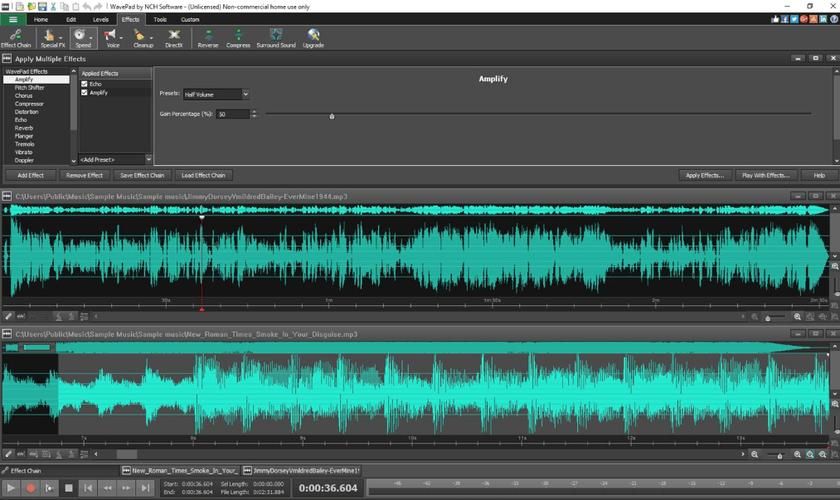Expand the Cleanup dropdown arrow
This screenshot has width=840, height=500.
tap(152, 38)
